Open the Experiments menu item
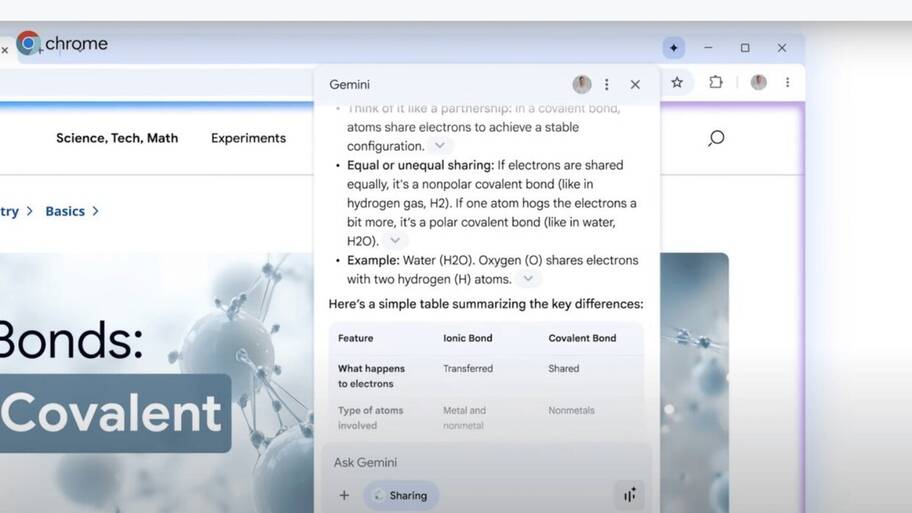 pyautogui.click(x=248, y=138)
